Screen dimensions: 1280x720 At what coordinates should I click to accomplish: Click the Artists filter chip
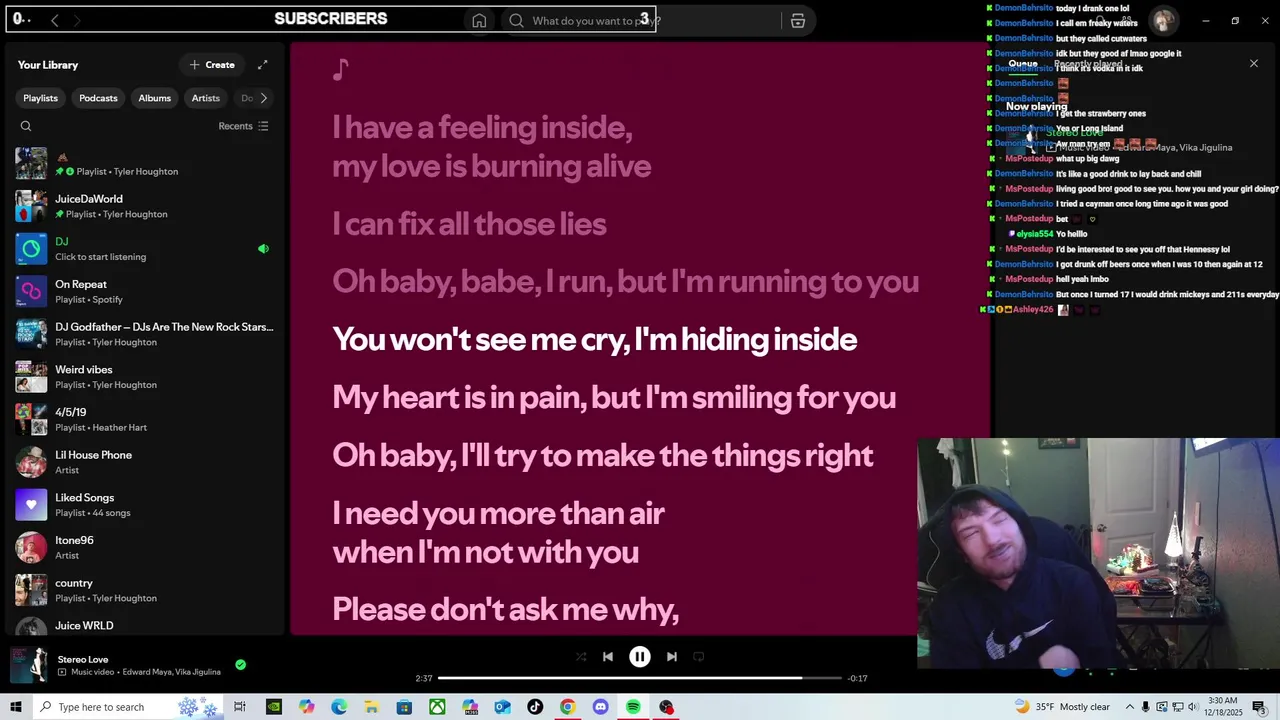[x=206, y=98]
